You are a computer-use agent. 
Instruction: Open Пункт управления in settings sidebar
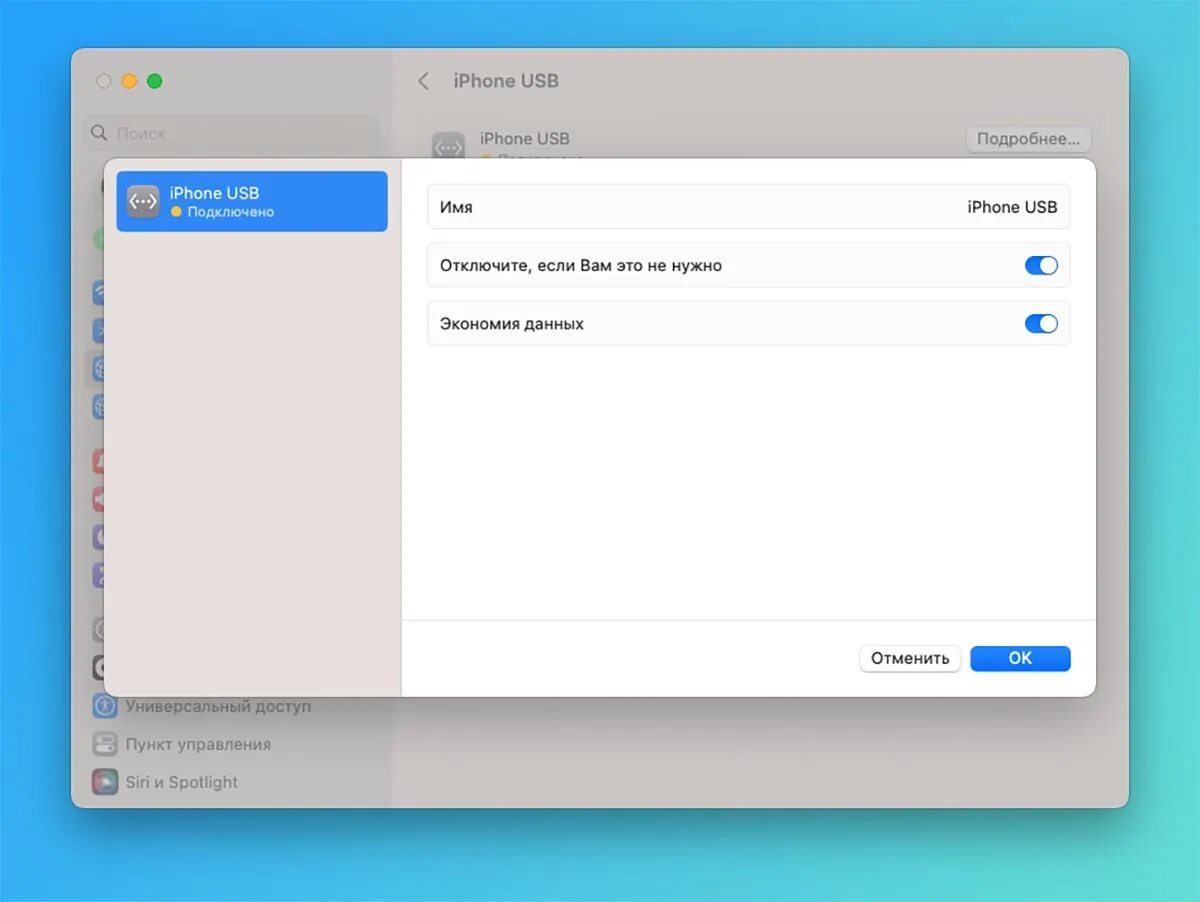click(x=183, y=744)
